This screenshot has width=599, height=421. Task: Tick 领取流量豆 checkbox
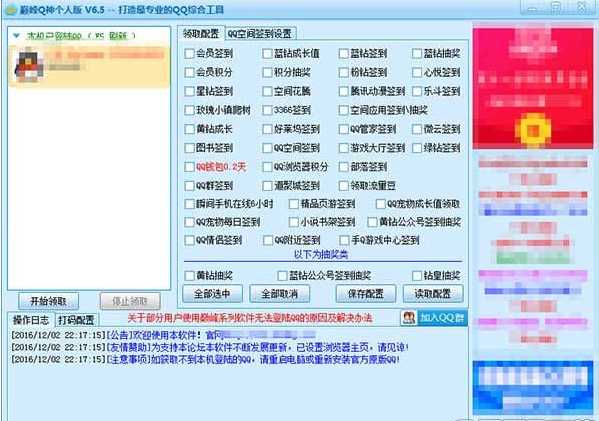[x=344, y=186]
